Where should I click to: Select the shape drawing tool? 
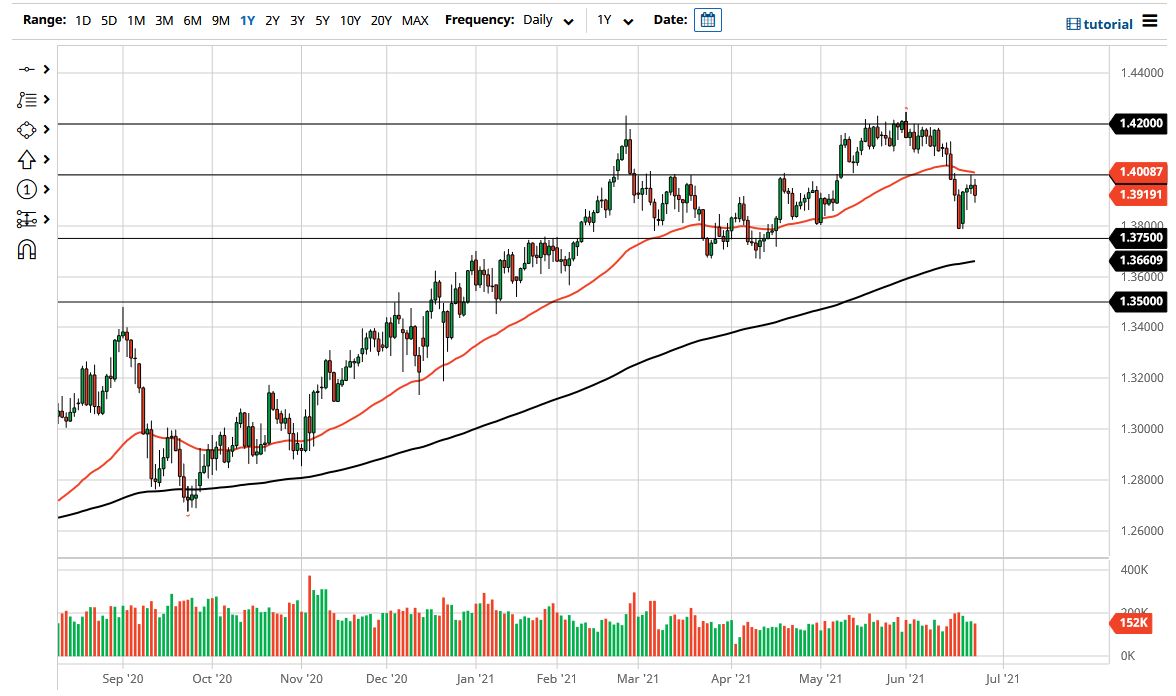click(28, 129)
